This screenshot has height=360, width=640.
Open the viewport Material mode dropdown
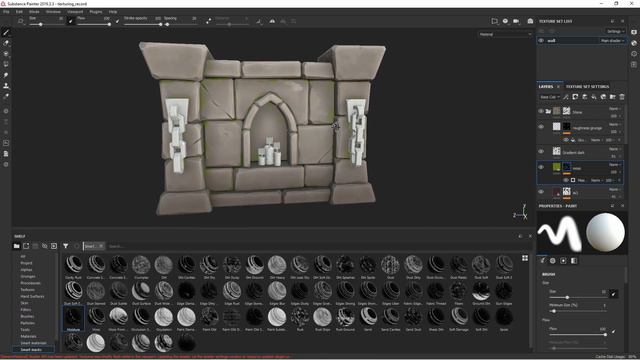[505, 35]
